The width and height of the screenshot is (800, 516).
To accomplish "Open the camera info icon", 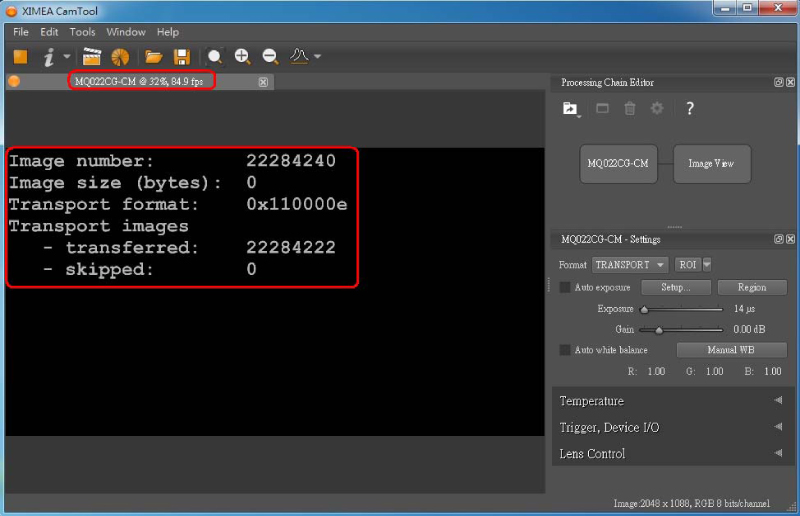I will click(x=48, y=57).
